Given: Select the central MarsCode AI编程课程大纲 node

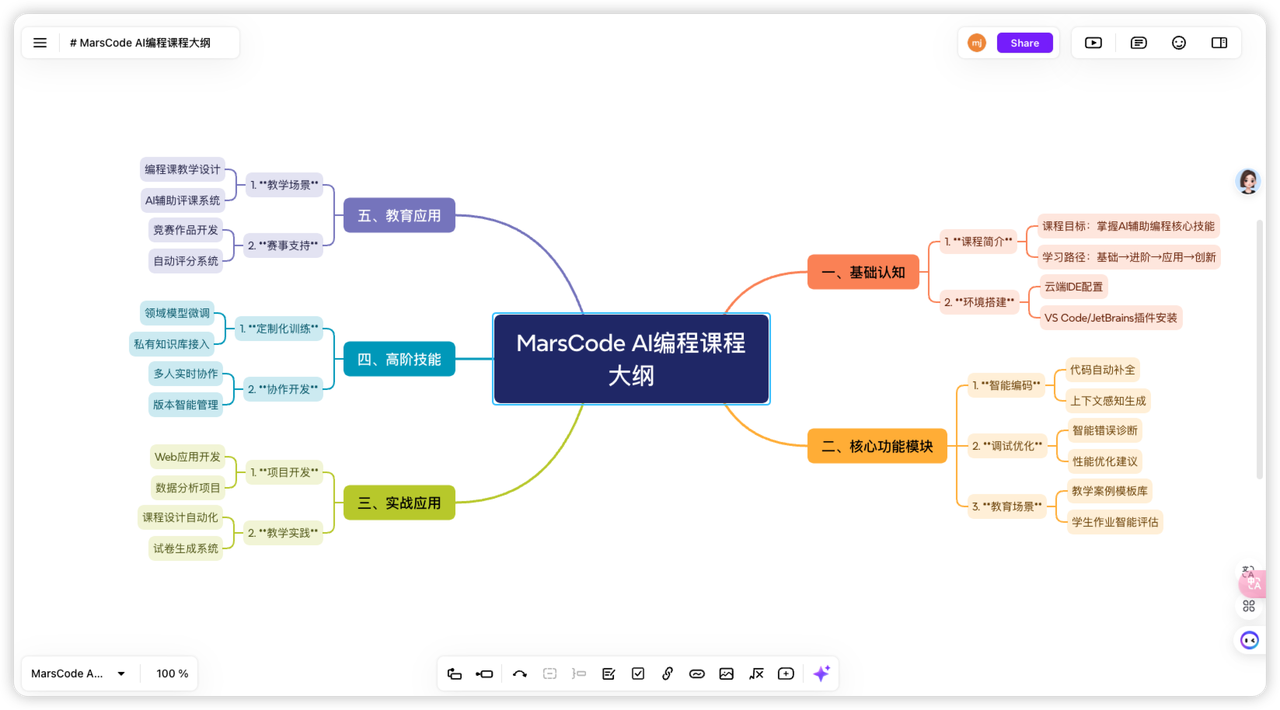Looking at the screenshot, I should click(x=631, y=359).
